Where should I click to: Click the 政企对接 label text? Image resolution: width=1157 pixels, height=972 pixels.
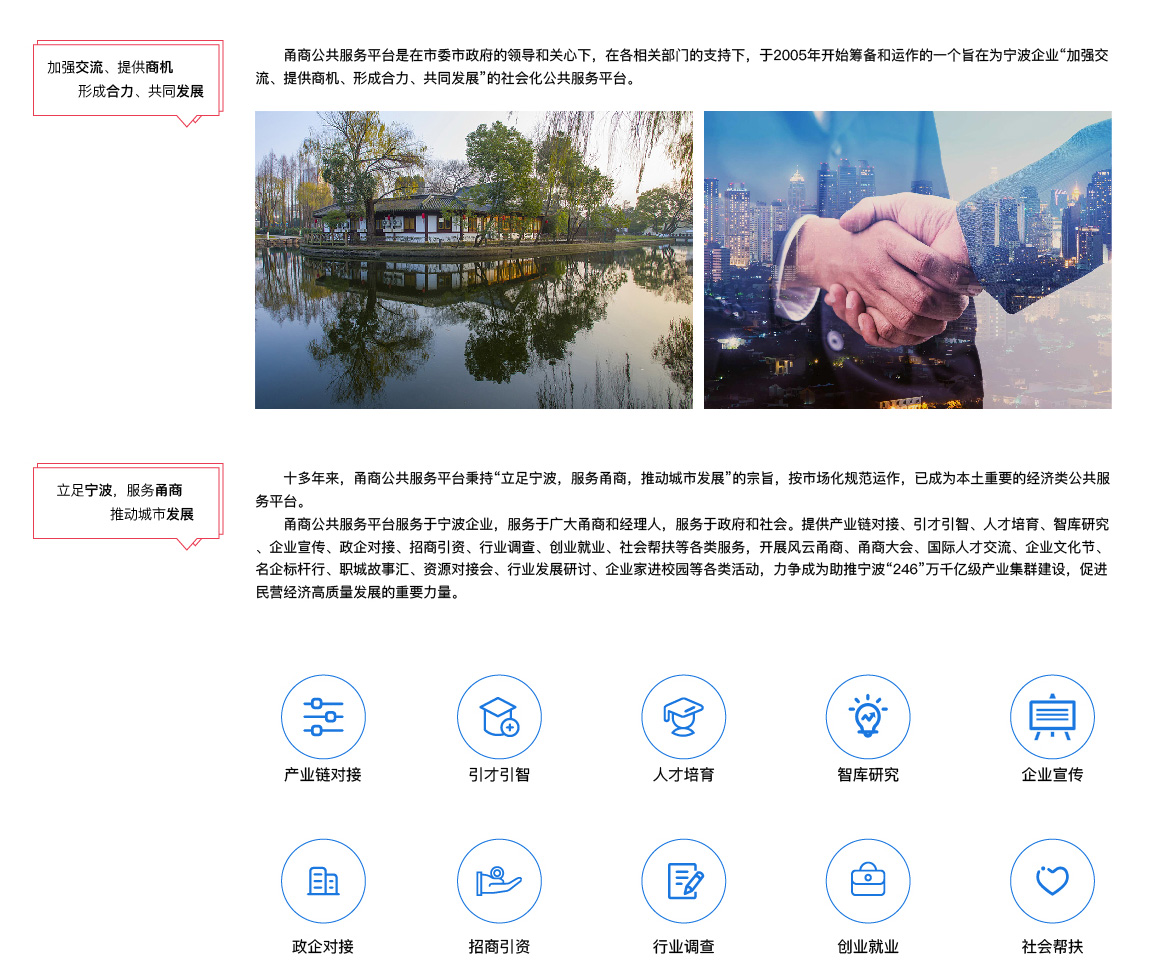tap(322, 946)
